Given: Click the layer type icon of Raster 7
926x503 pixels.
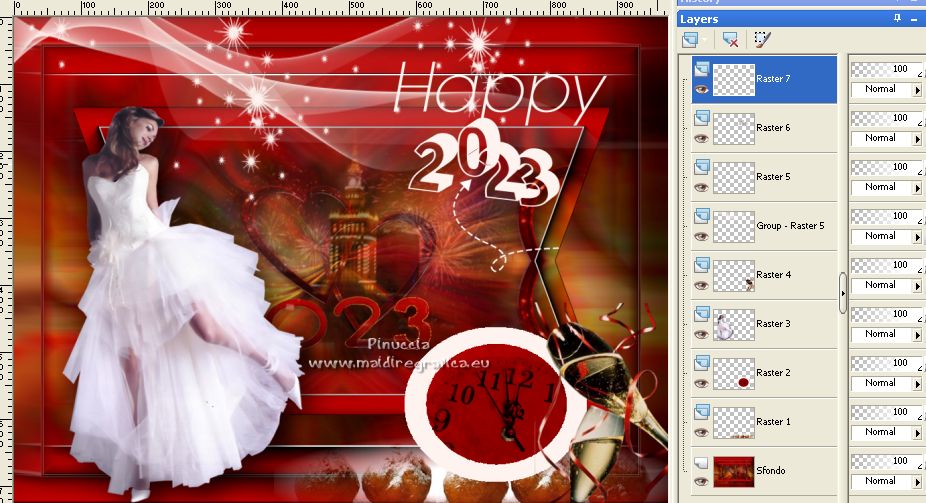Looking at the screenshot, I should click(702, 70).
